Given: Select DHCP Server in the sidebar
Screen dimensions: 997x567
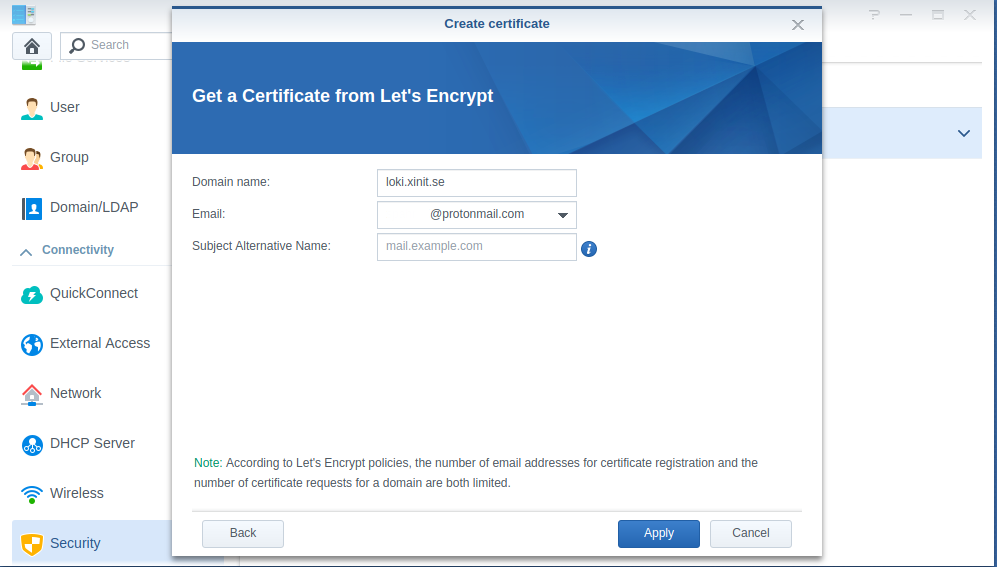Looking at the screenshot, I should [x=92, y=444].
